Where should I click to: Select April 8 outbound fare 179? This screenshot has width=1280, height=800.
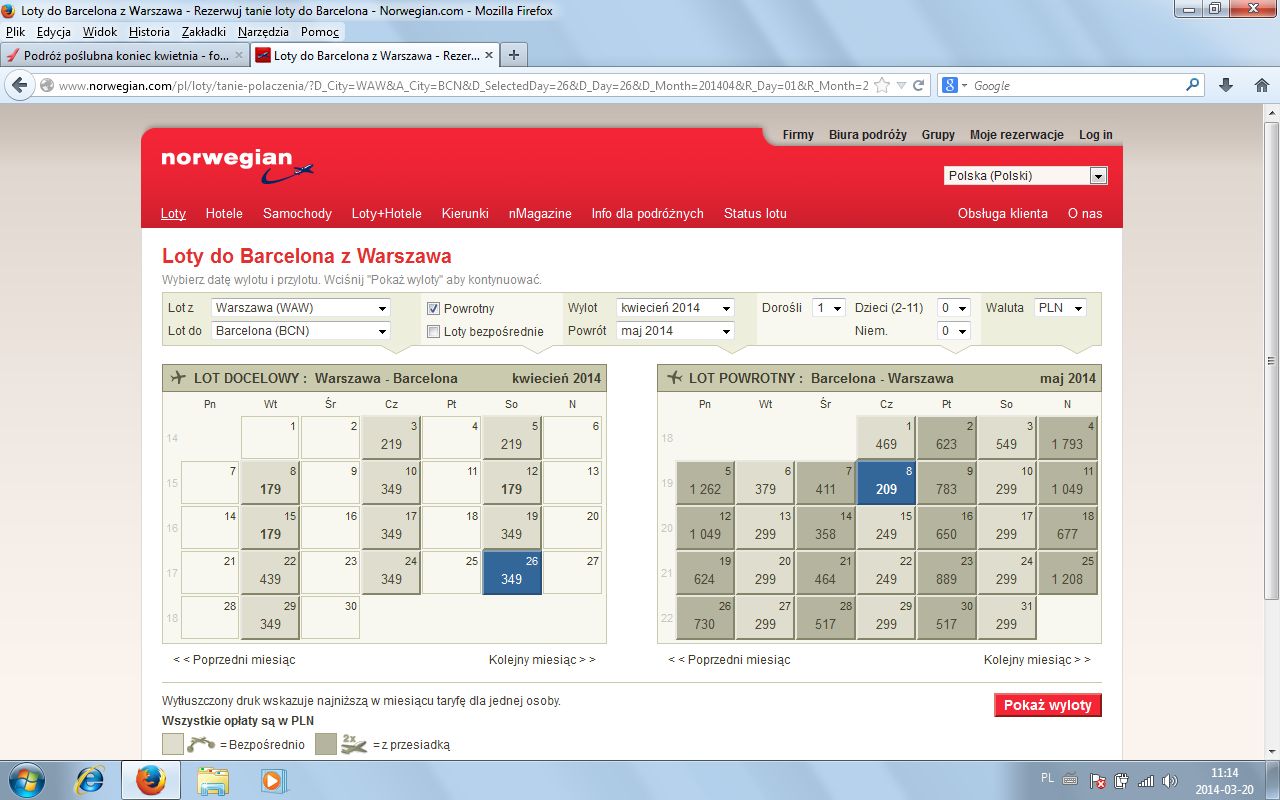pos(271,481)
